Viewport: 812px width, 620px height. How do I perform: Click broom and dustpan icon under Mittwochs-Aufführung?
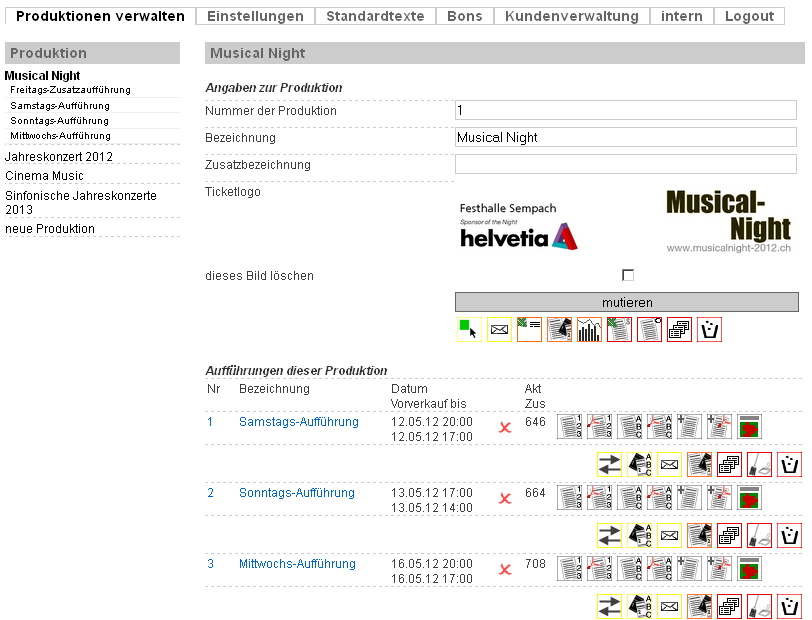tap(760, 607)
